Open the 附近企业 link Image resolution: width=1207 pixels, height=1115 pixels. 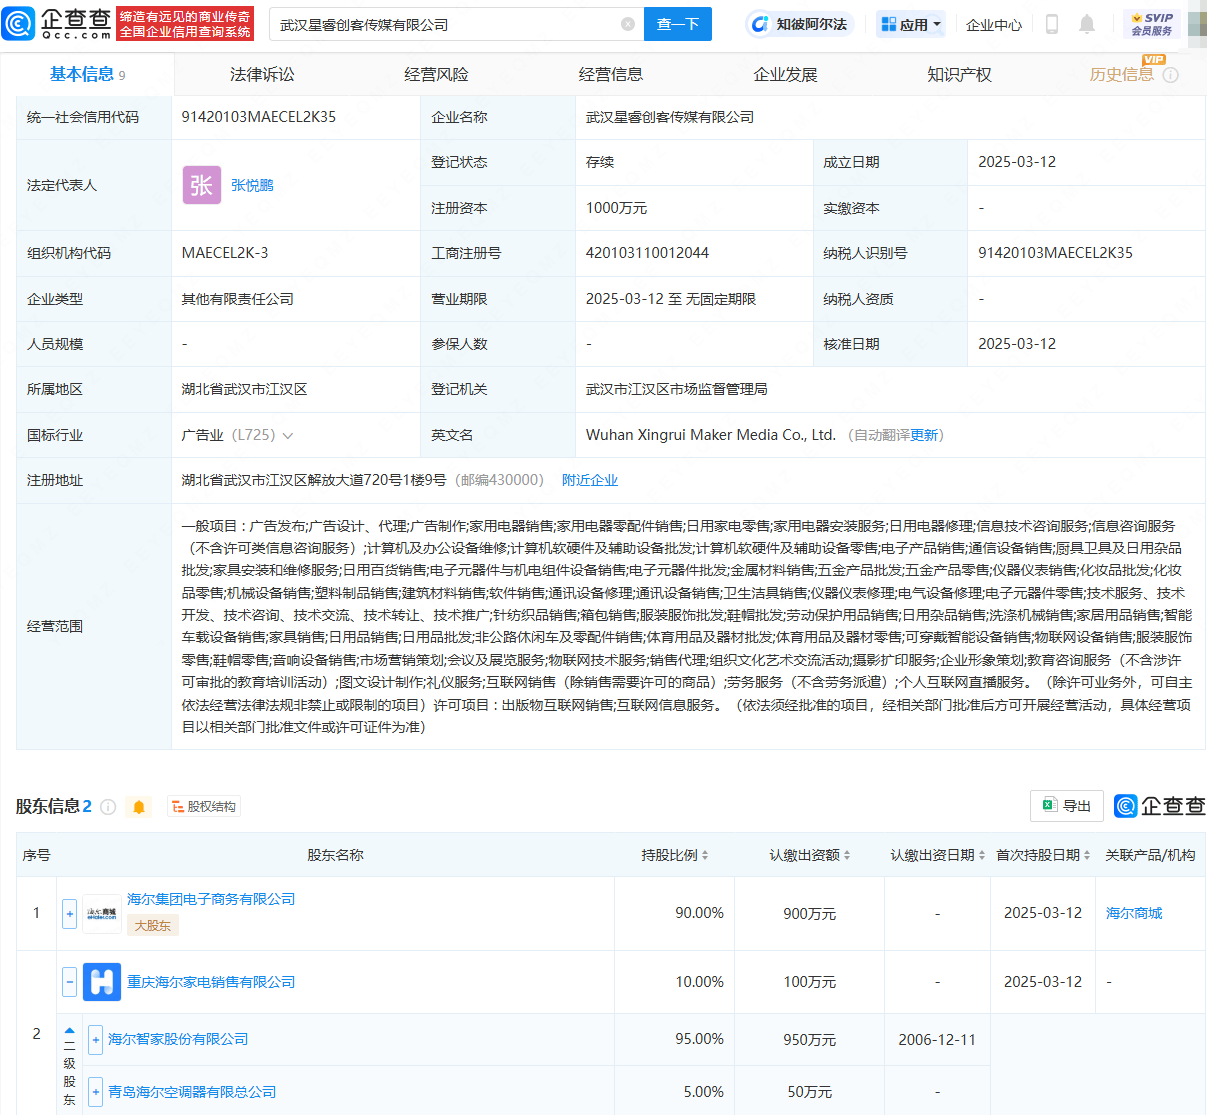tap(590, 480)
